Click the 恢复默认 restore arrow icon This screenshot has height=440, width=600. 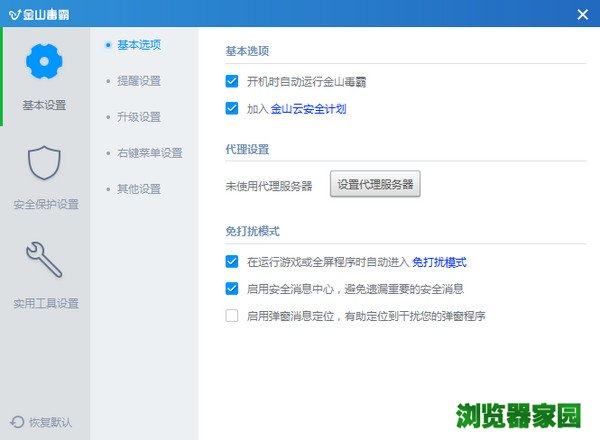[x=17, y=422]
